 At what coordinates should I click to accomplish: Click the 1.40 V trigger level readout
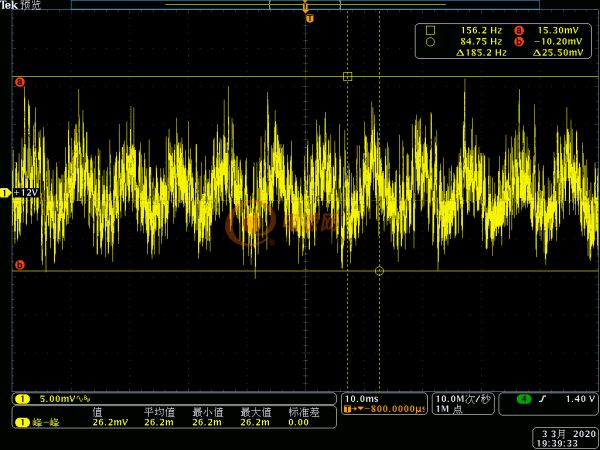pos(580,399)
